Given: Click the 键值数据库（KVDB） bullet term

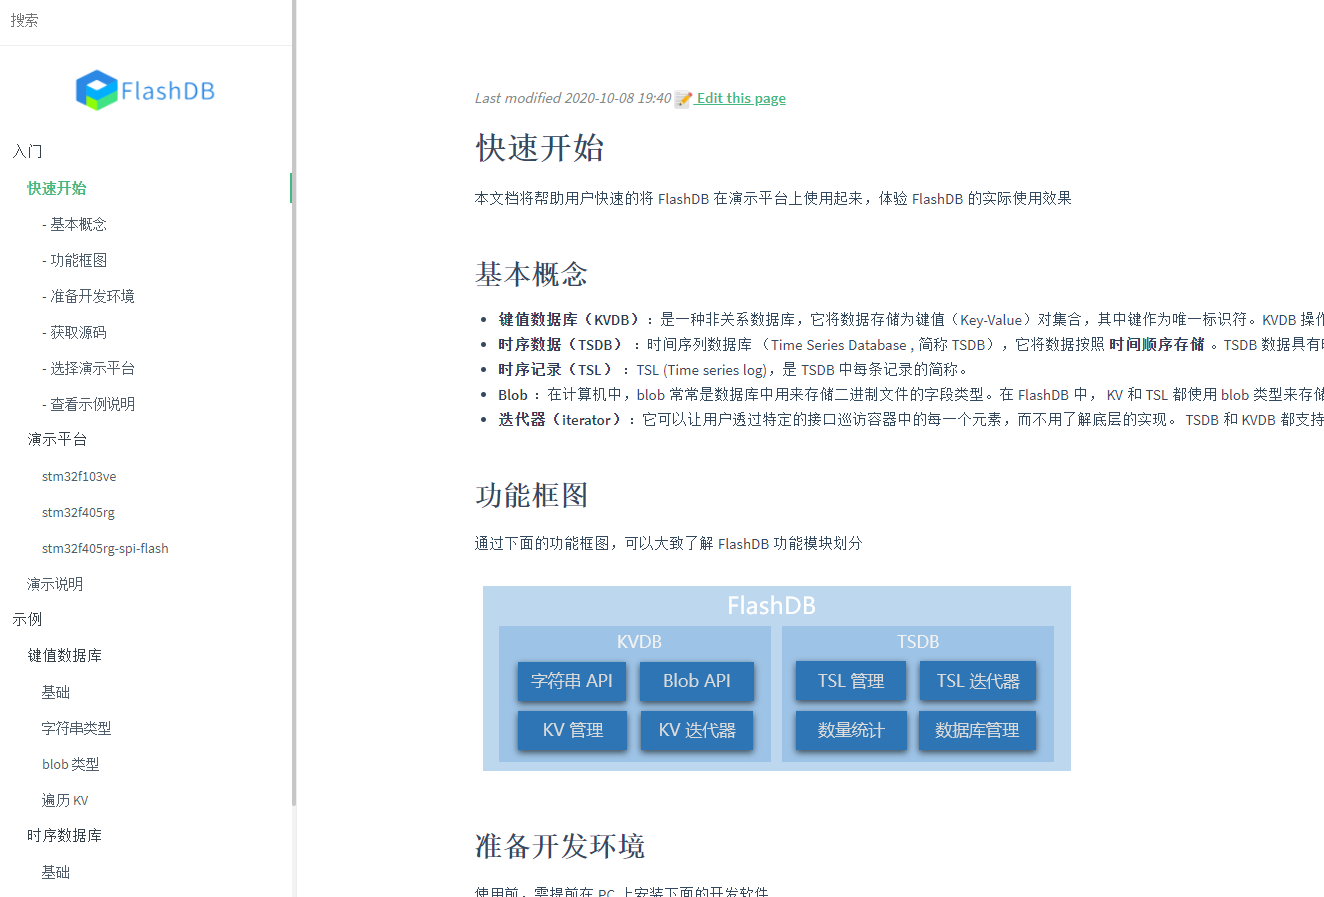Looking at the screenshot, I should pos(568,320).
